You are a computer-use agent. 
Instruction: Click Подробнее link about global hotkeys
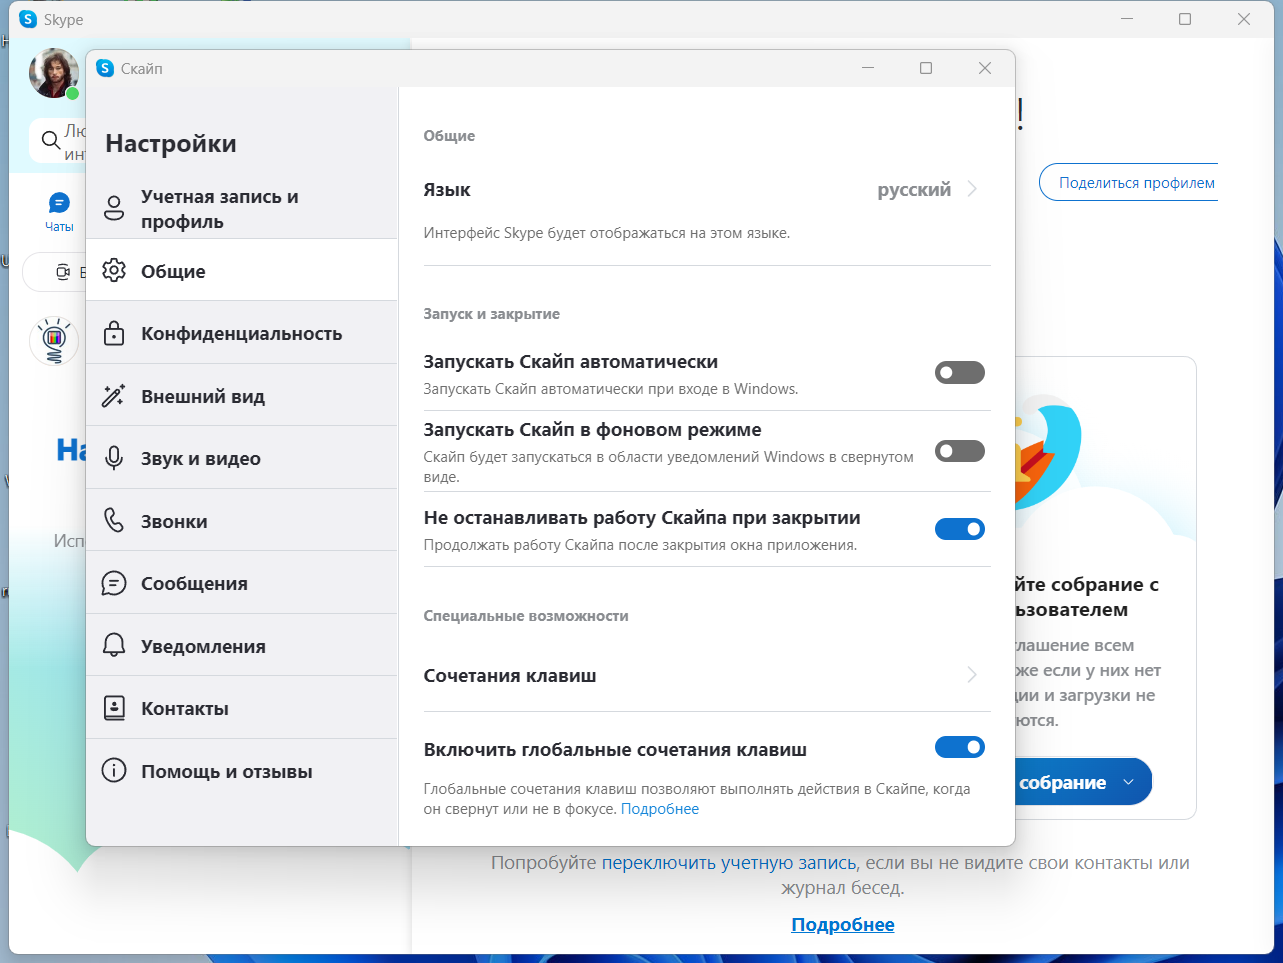point(660,809)
